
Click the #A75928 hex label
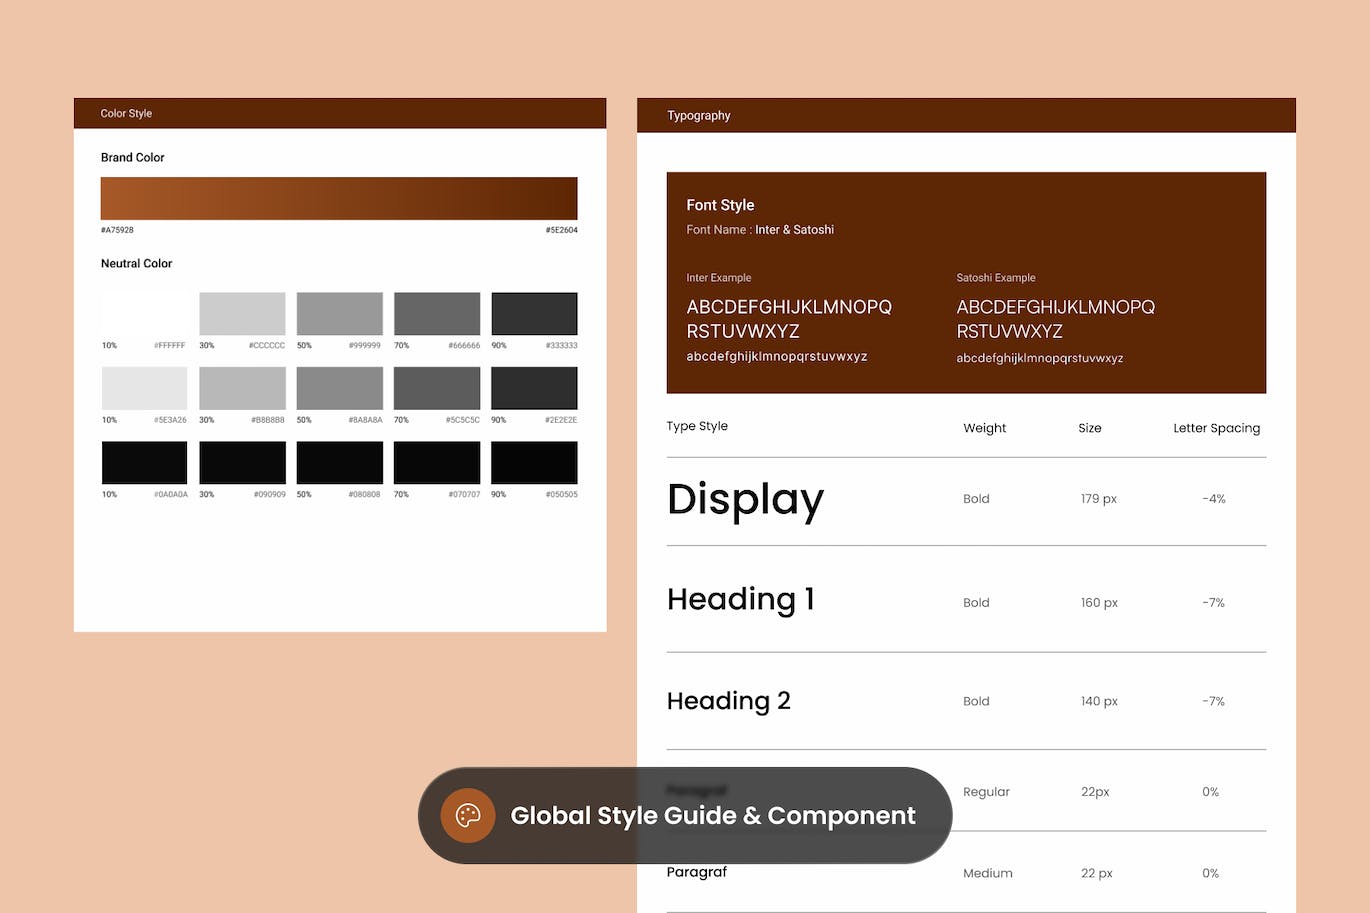tap(117, 230)
